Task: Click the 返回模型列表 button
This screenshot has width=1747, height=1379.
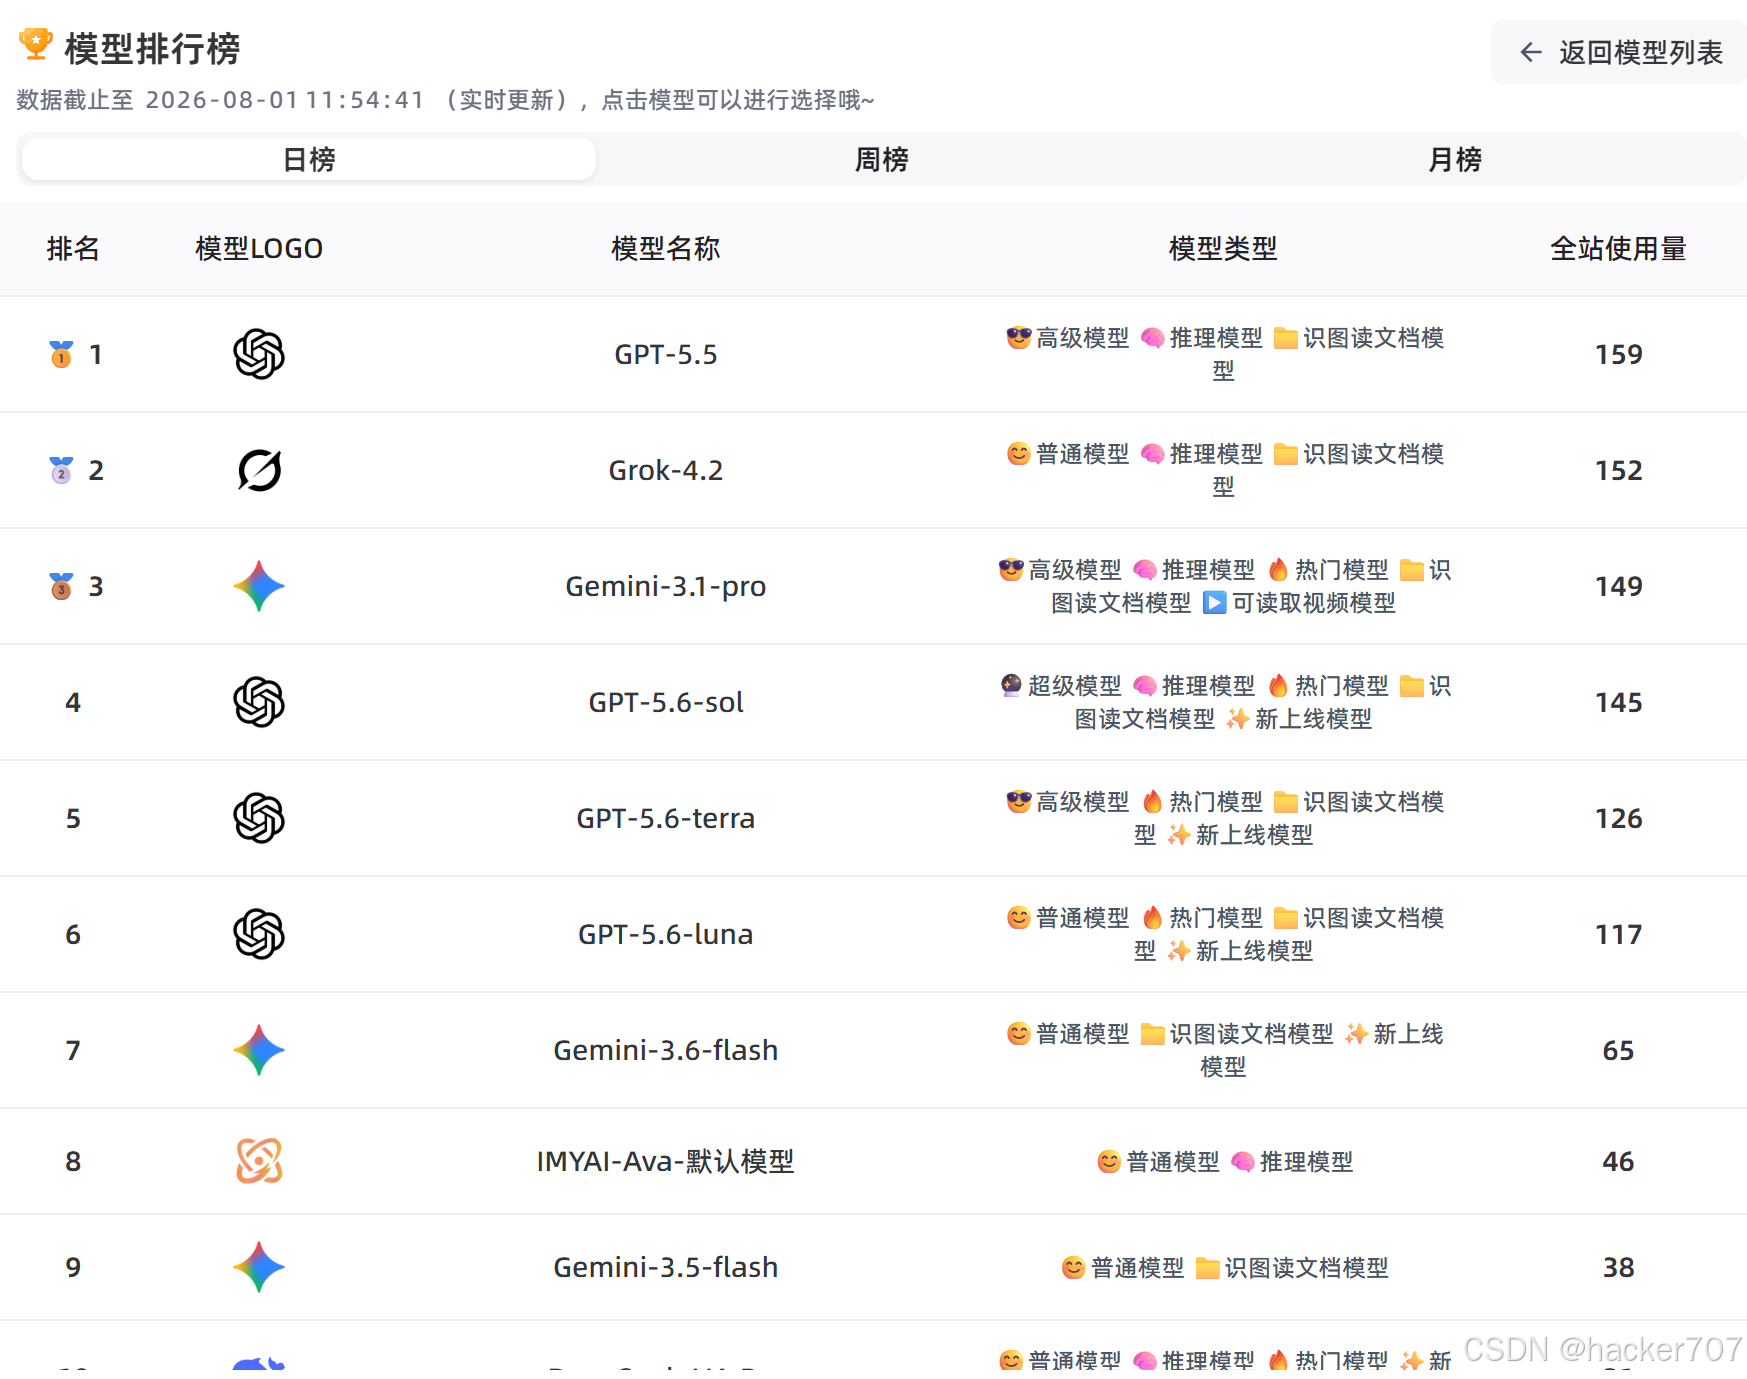Action: click(x=1620, y=52)
